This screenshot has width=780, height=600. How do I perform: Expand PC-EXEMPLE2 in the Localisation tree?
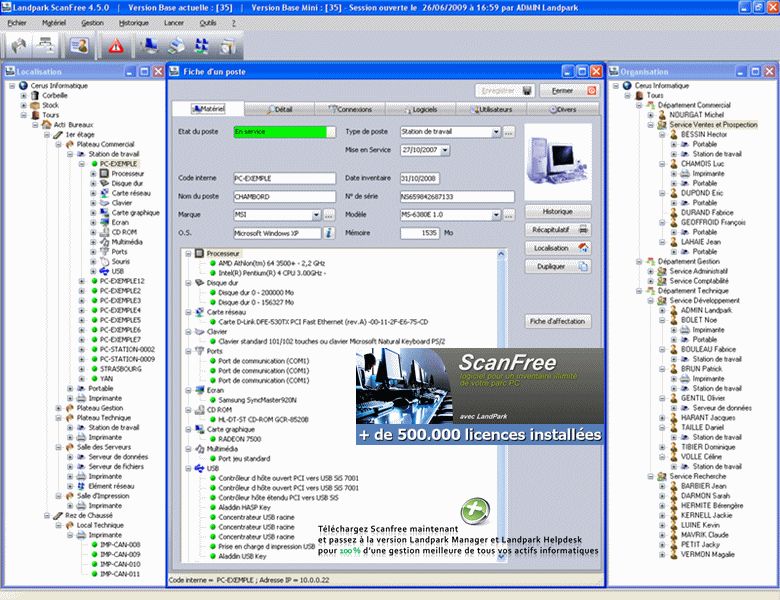click(x=82, y=291)
